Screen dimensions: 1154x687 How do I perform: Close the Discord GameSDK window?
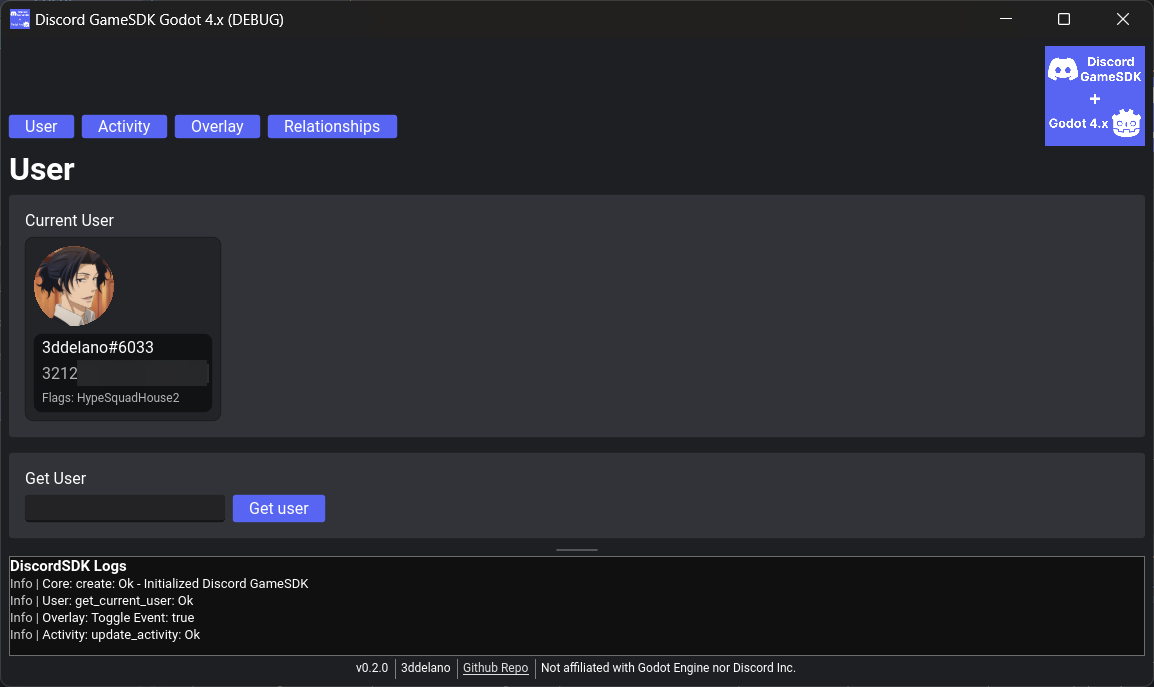(1122, 19)
